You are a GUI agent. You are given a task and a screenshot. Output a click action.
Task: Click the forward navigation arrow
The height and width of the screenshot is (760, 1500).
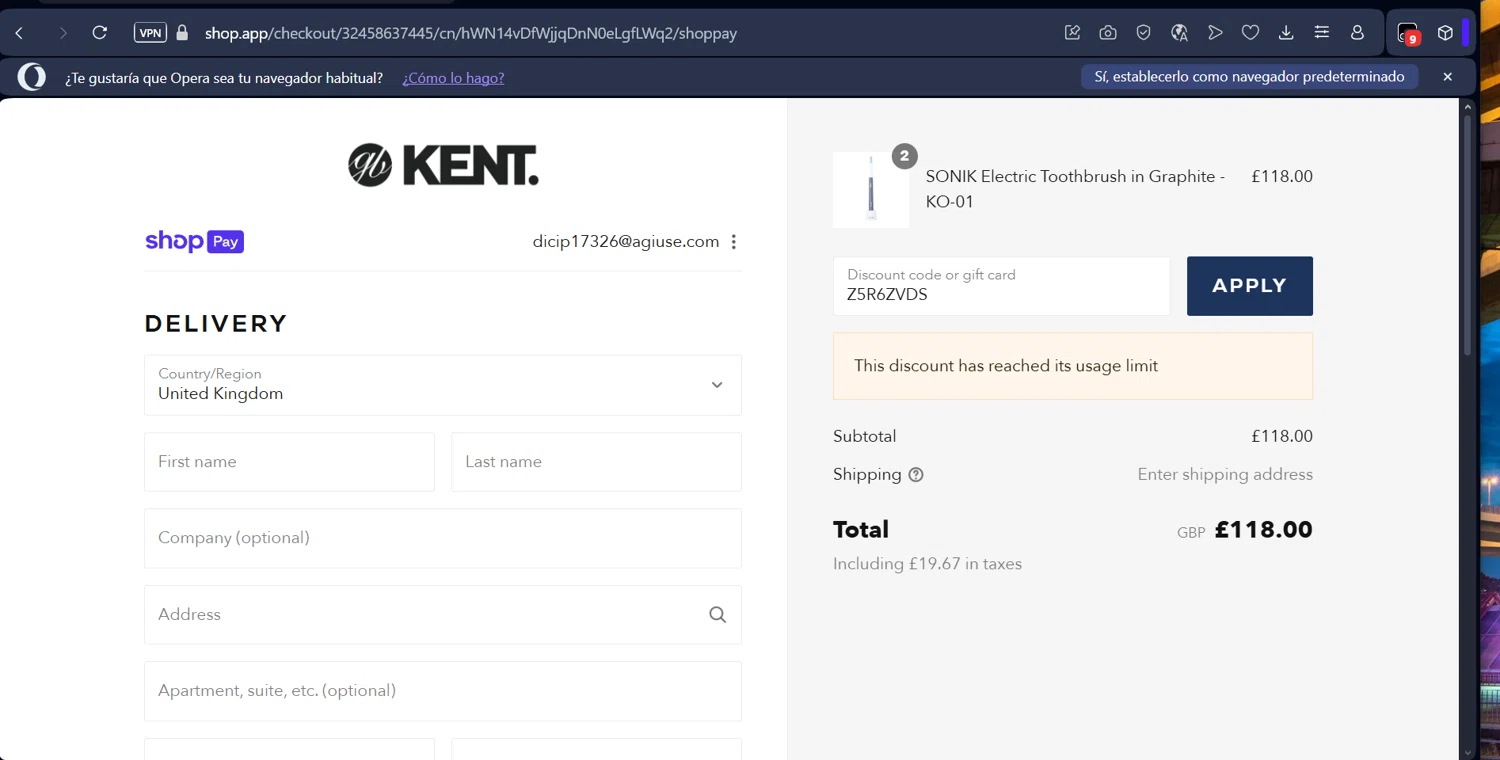click(63, 33)
